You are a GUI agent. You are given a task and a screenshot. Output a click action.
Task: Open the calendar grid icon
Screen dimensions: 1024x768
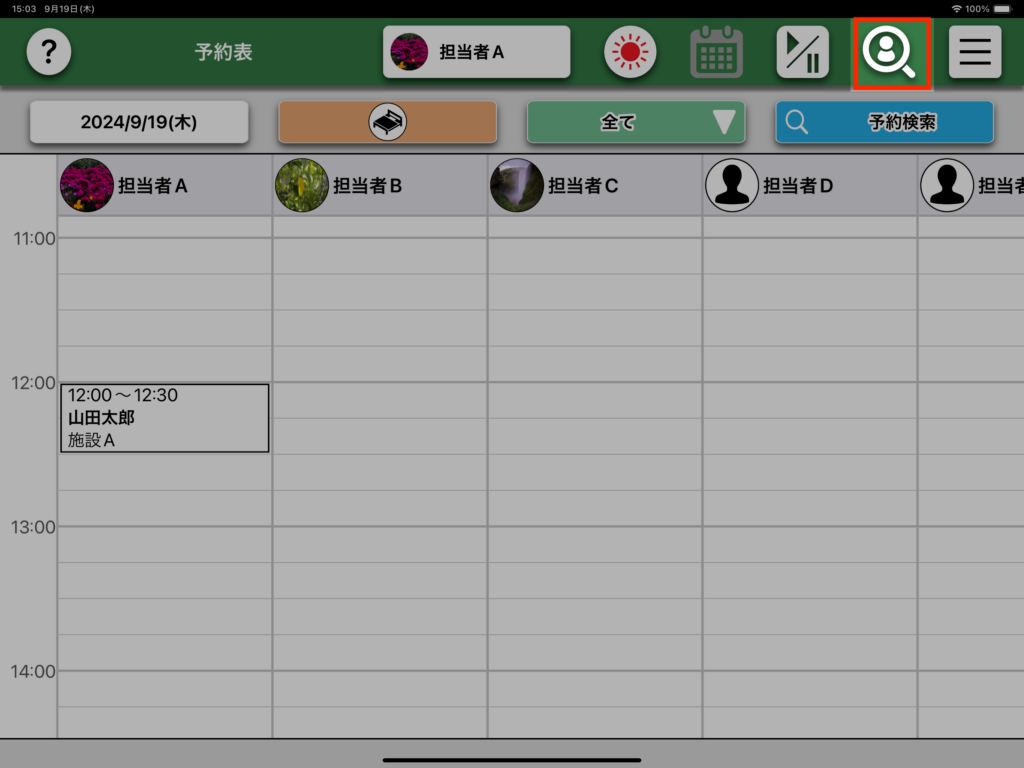[716, 52]
